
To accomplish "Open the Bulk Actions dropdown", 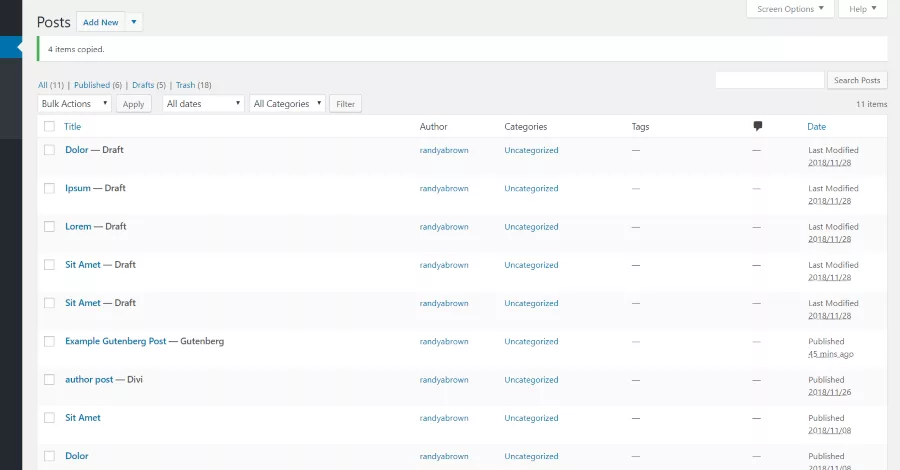I will coord(74,104).
